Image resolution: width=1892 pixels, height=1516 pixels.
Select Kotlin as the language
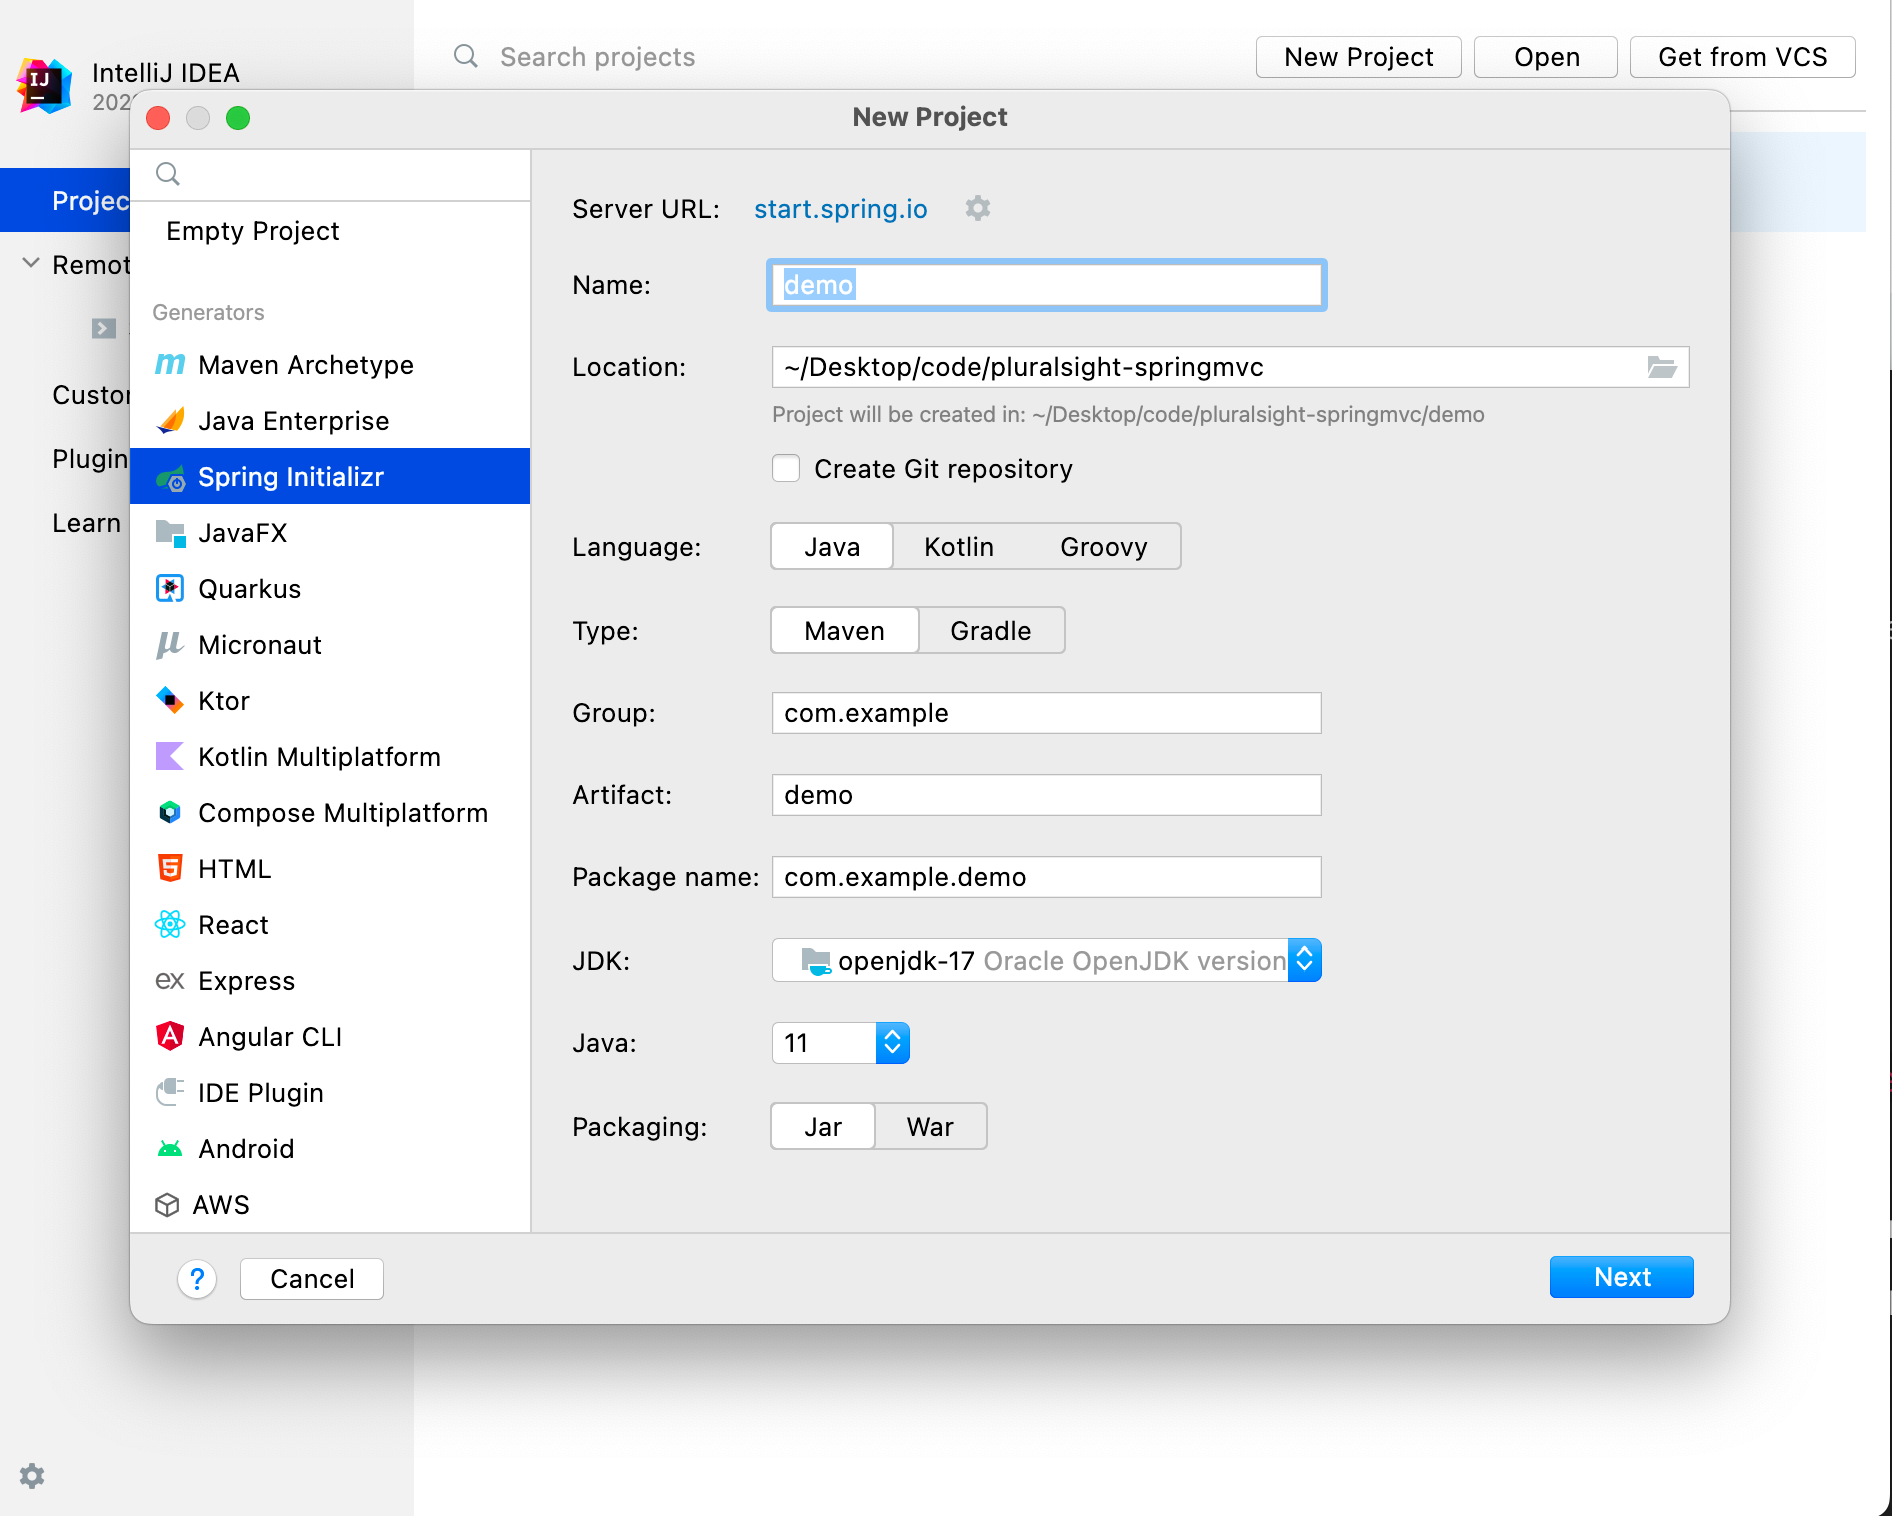click(959, 547)
